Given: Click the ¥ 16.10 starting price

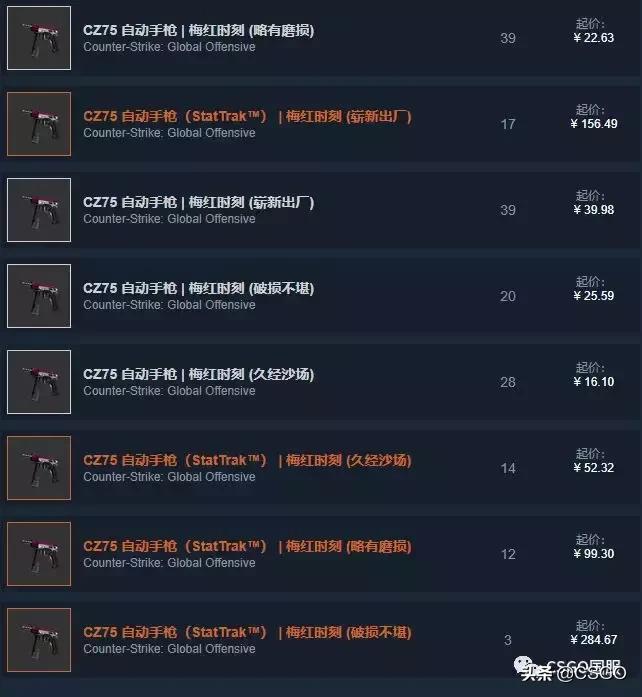Looking at the screenshot, I should pos(594,382).
